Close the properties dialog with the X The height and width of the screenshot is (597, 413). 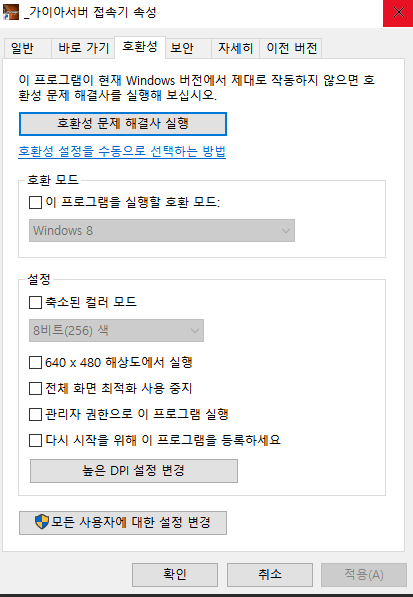pyautogui.click(x=398, y=13)
